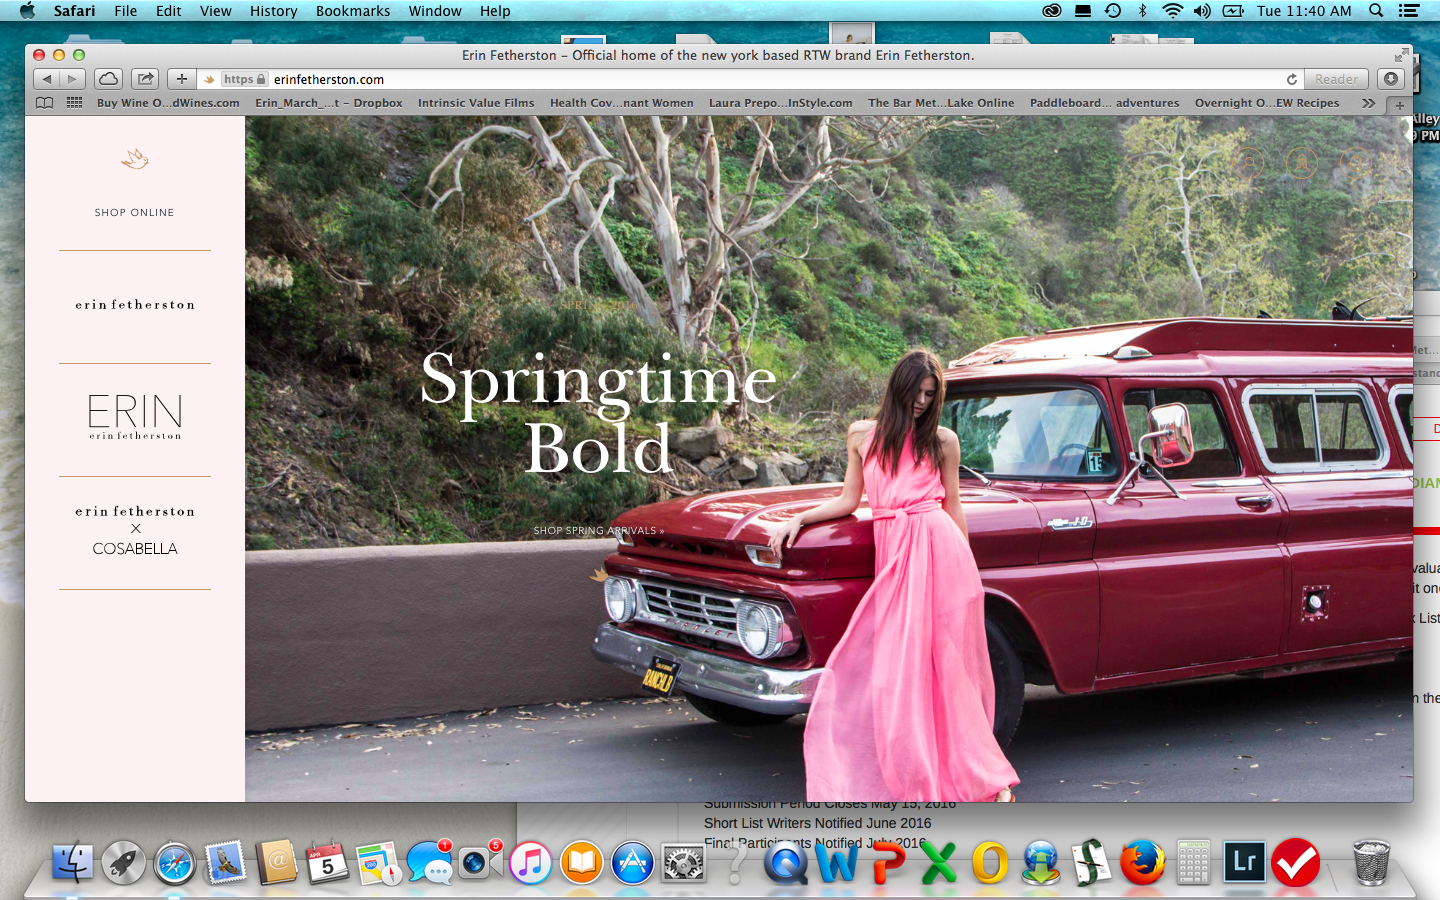The height and width of the screenshot is (900, 1440).
Task: Click SHOP SPRING ARRIVALS link
Action: click(x=598, y=531)
